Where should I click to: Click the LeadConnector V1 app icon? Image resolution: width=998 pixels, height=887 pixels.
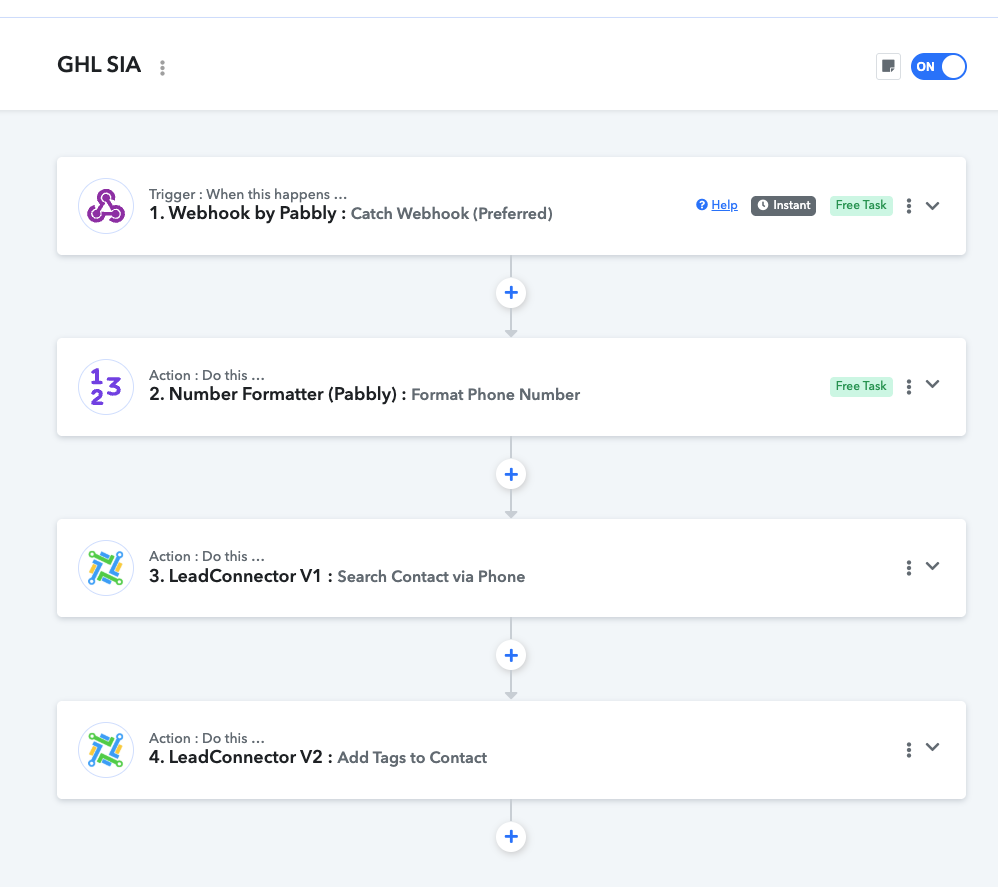click(x=106, y=568)
